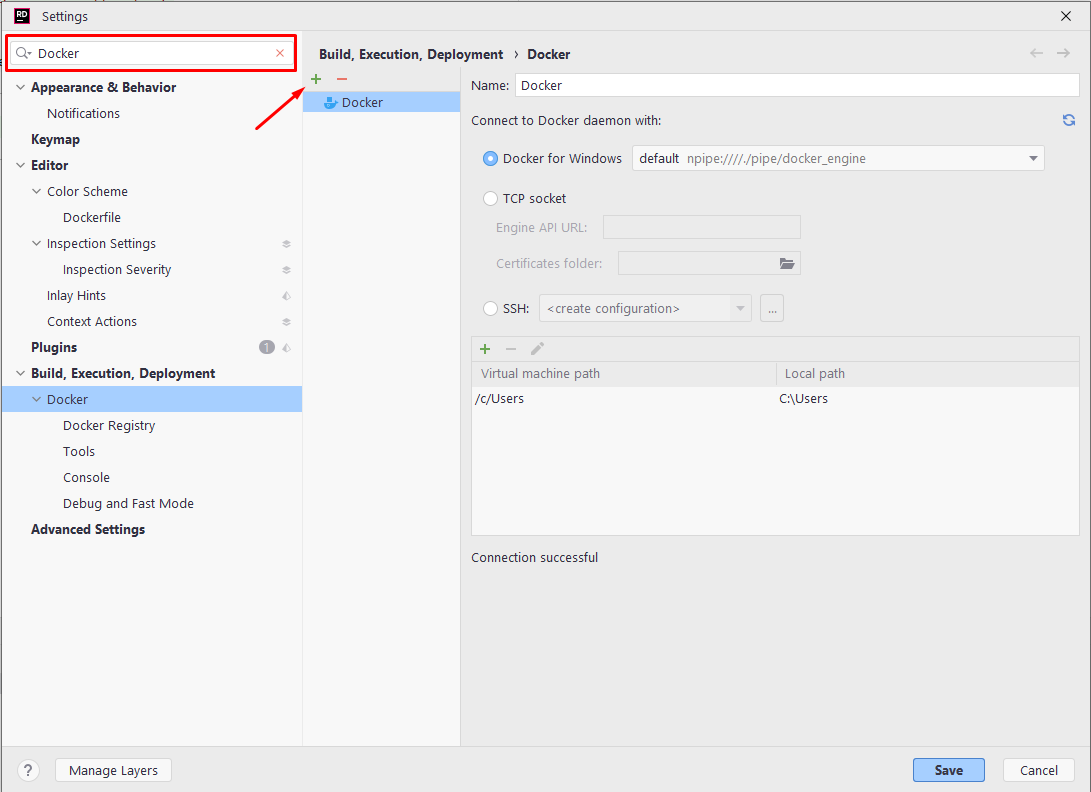Click the Virtual machine path column header
Image resolution: width=1091 pixels, height=792 pixels.
pos(623,374)
